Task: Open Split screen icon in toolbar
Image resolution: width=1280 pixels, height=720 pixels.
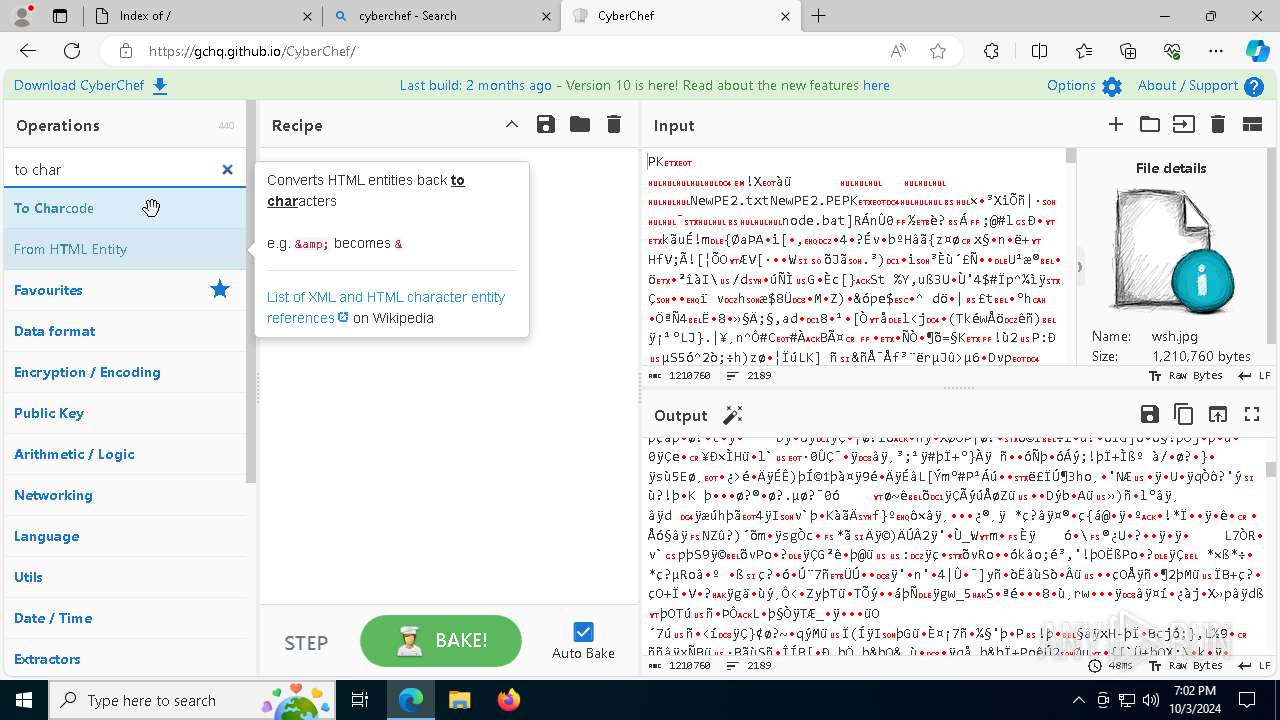Action: (1040, 51)
